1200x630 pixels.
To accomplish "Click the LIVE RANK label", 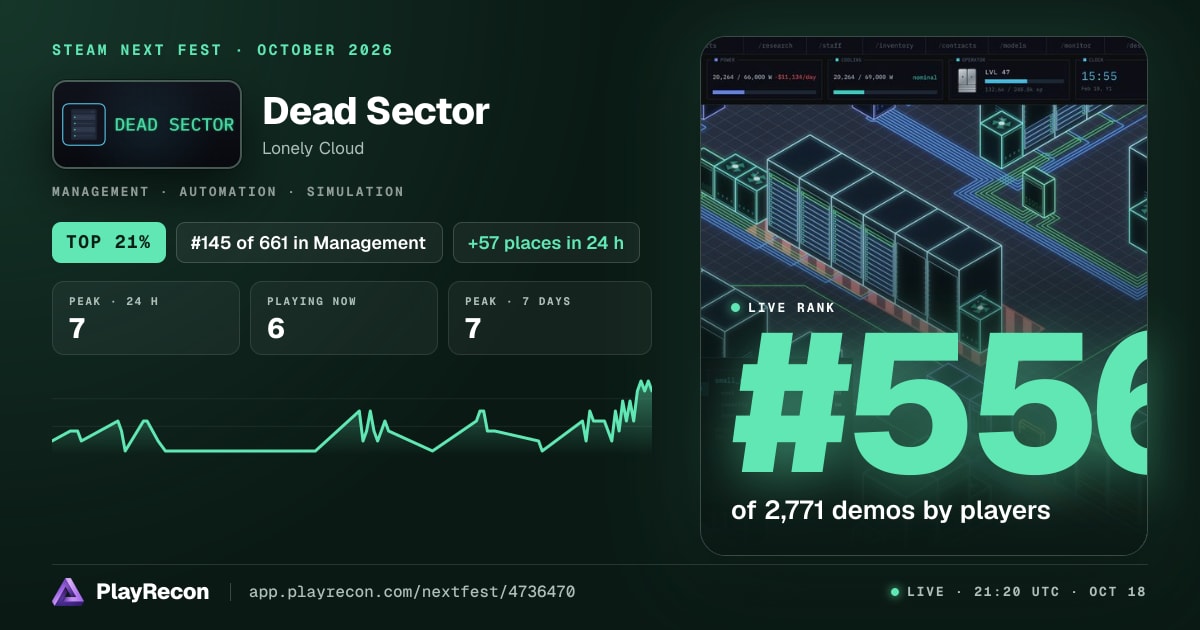I will (793, 308).
